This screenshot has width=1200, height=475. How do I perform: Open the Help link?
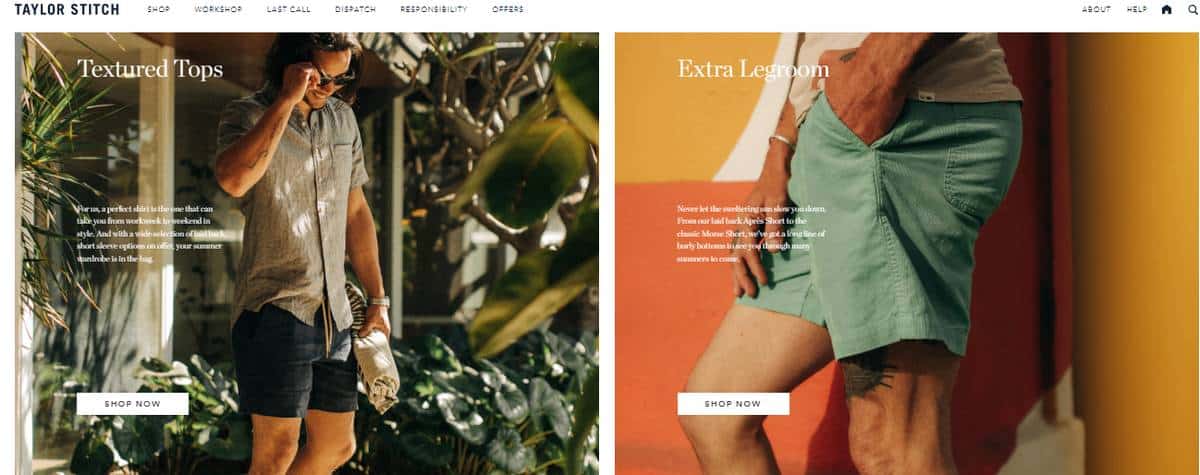1137,10
